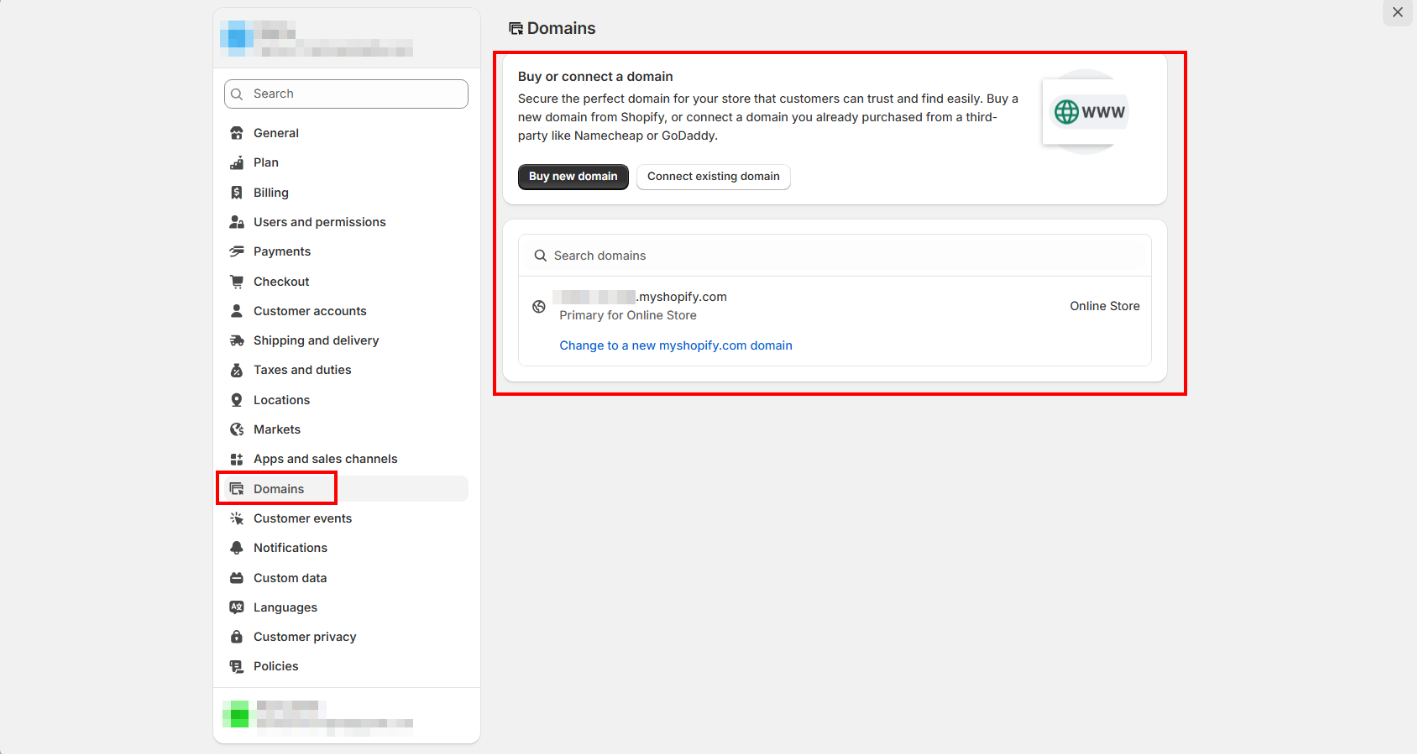Open the Plan settings page
Viewport: 1417px width, 754px height.
click(x=266, y=163)
